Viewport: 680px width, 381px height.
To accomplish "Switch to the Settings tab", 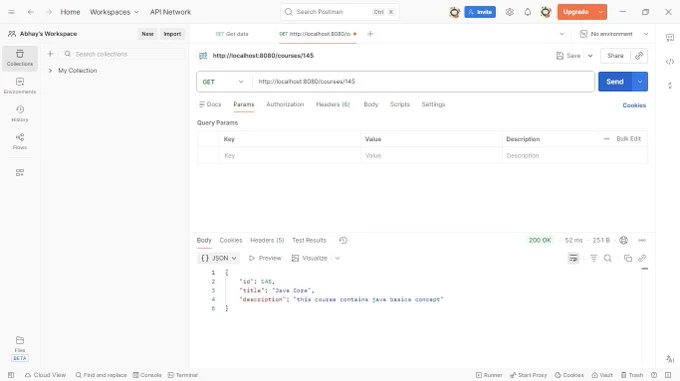I will coord(433,104).
